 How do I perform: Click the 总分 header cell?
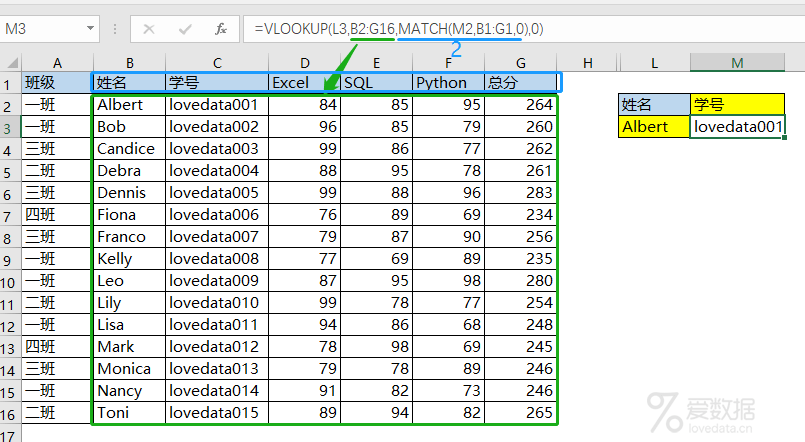[521, 83]
